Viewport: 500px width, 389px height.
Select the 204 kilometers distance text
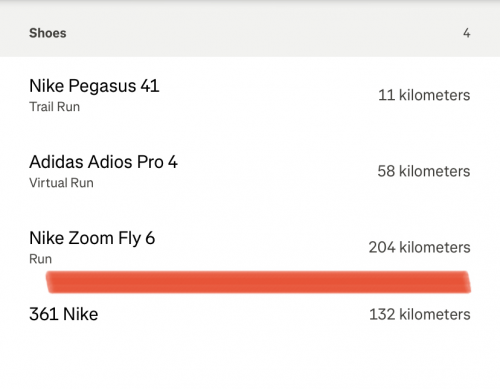point(419,247)
